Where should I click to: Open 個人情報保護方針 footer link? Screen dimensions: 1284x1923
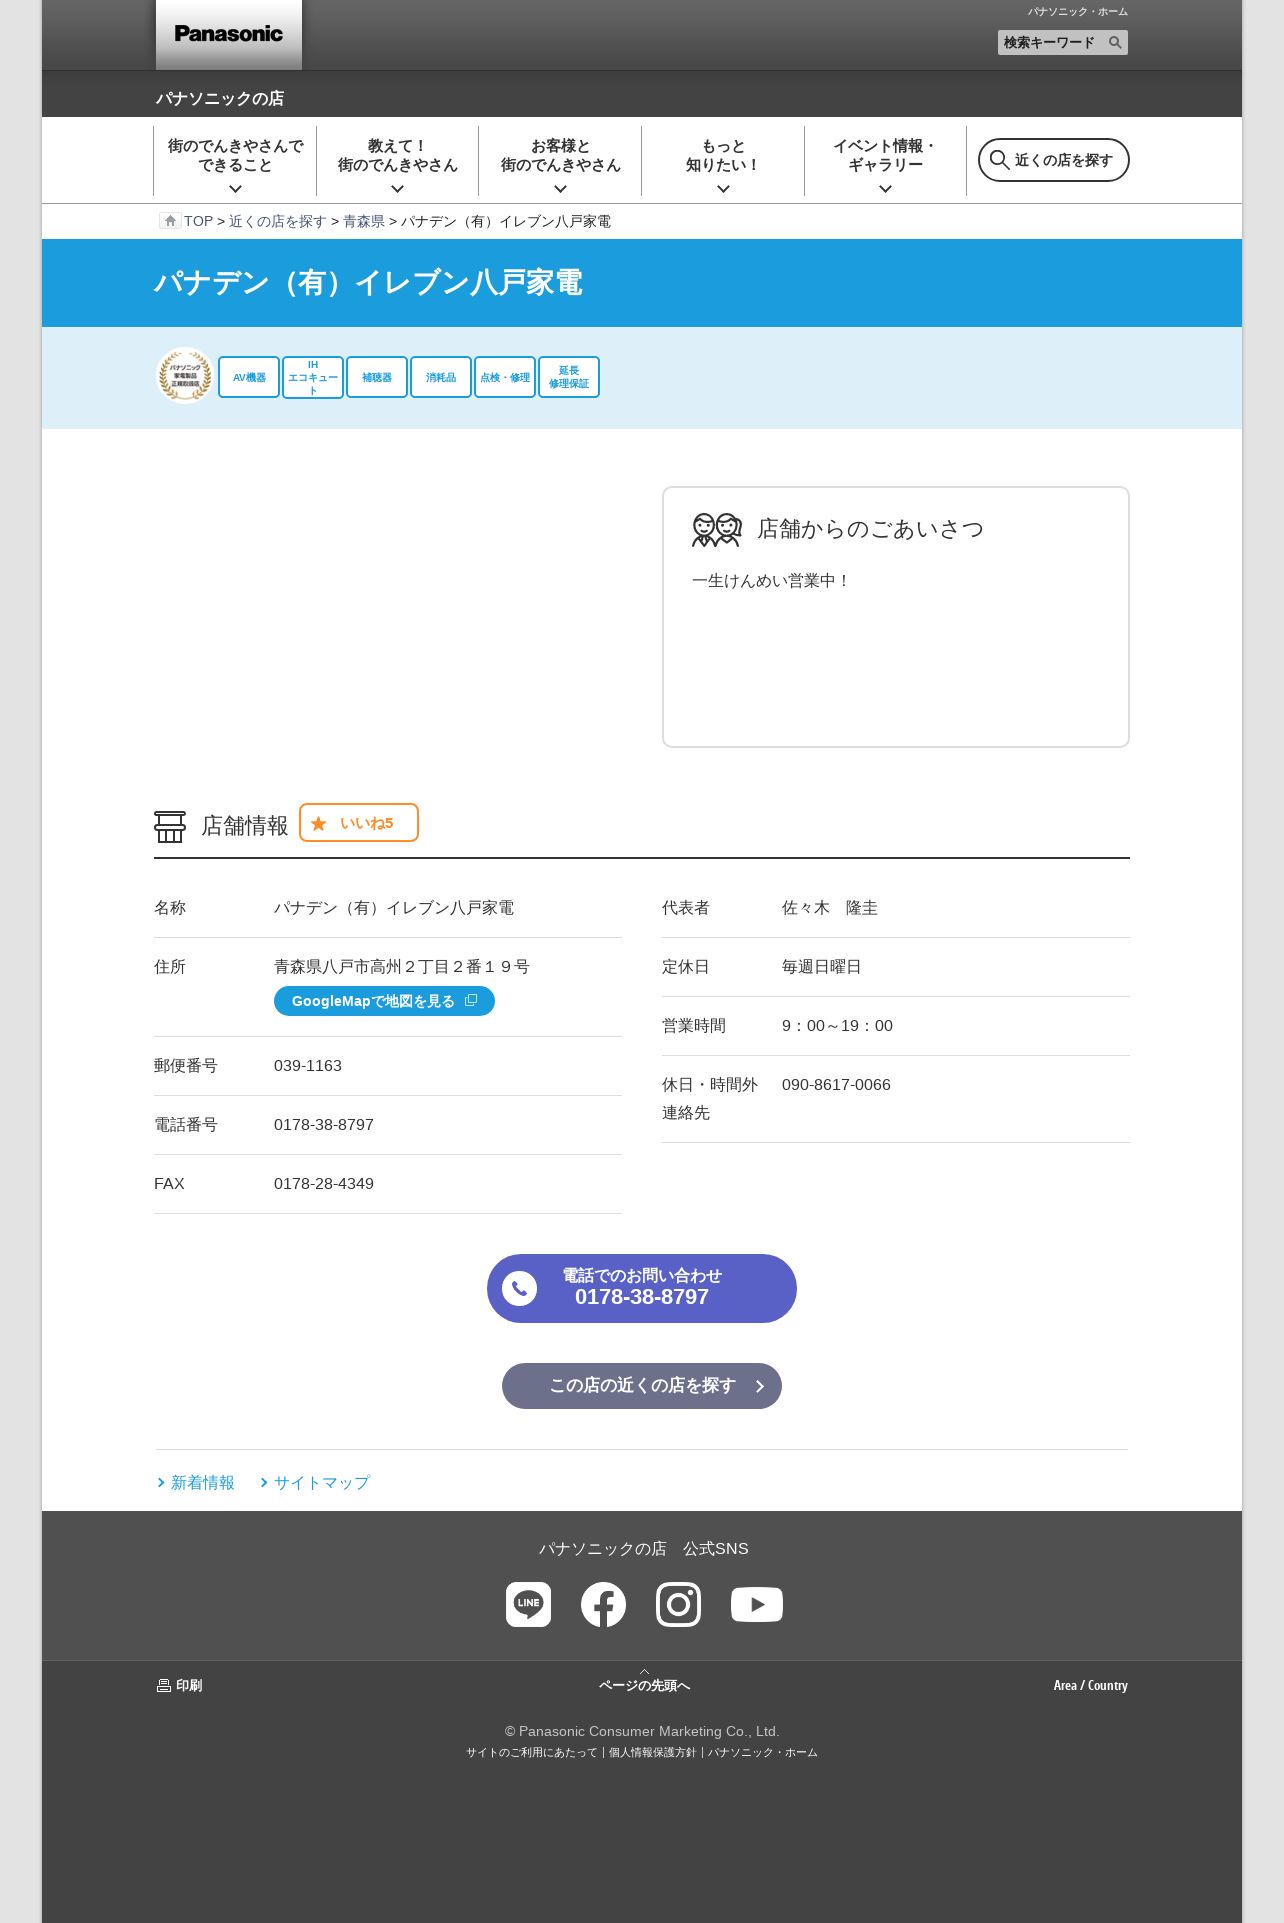[652, 1752]
